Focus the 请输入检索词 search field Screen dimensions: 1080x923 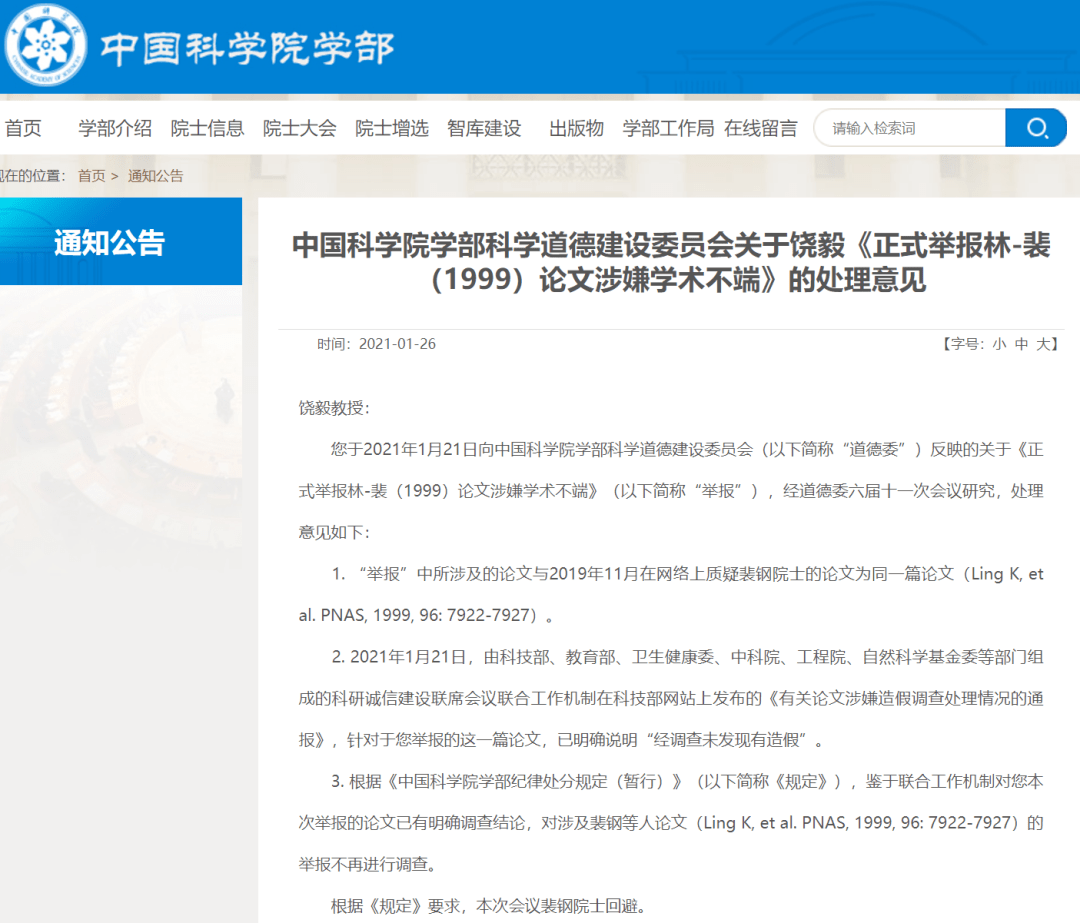pyautogui.click(x=910, y=128)
